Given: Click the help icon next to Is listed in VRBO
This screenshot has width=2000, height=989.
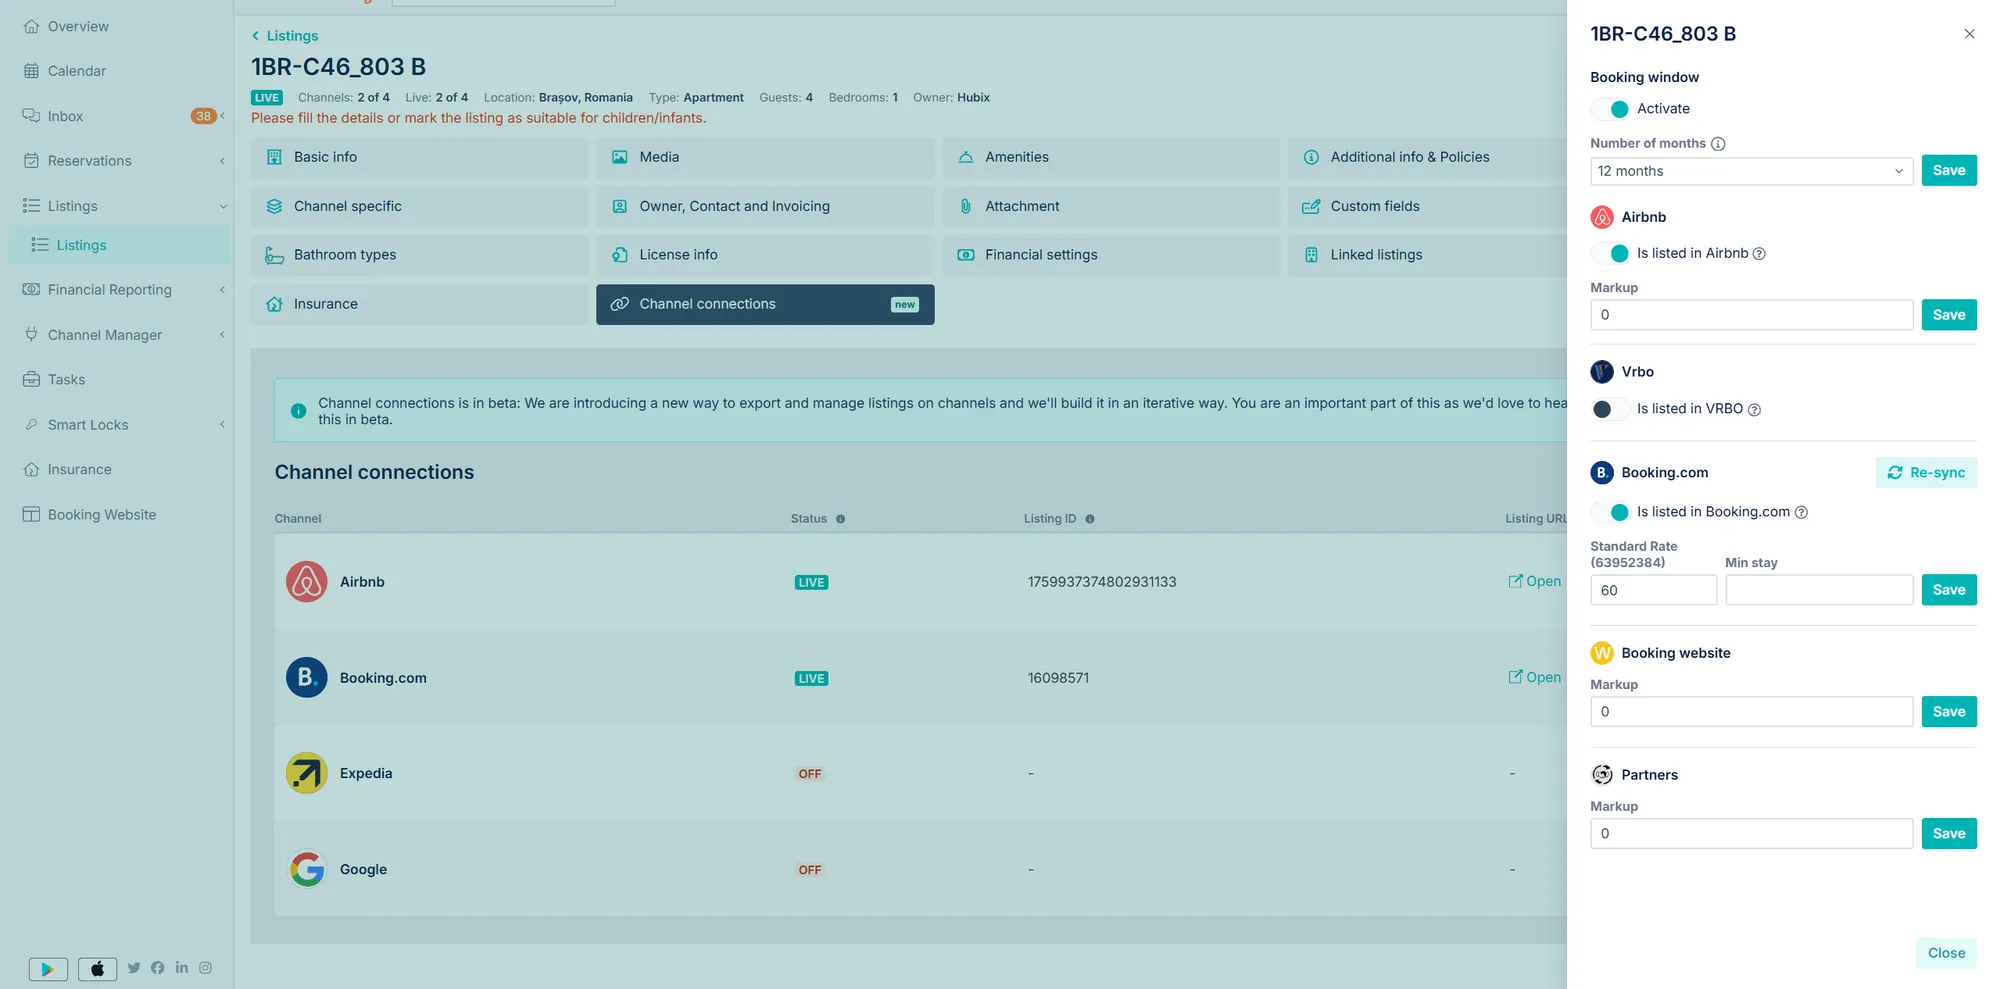Looking at the screenshot, I should [x=1754, y=409].
